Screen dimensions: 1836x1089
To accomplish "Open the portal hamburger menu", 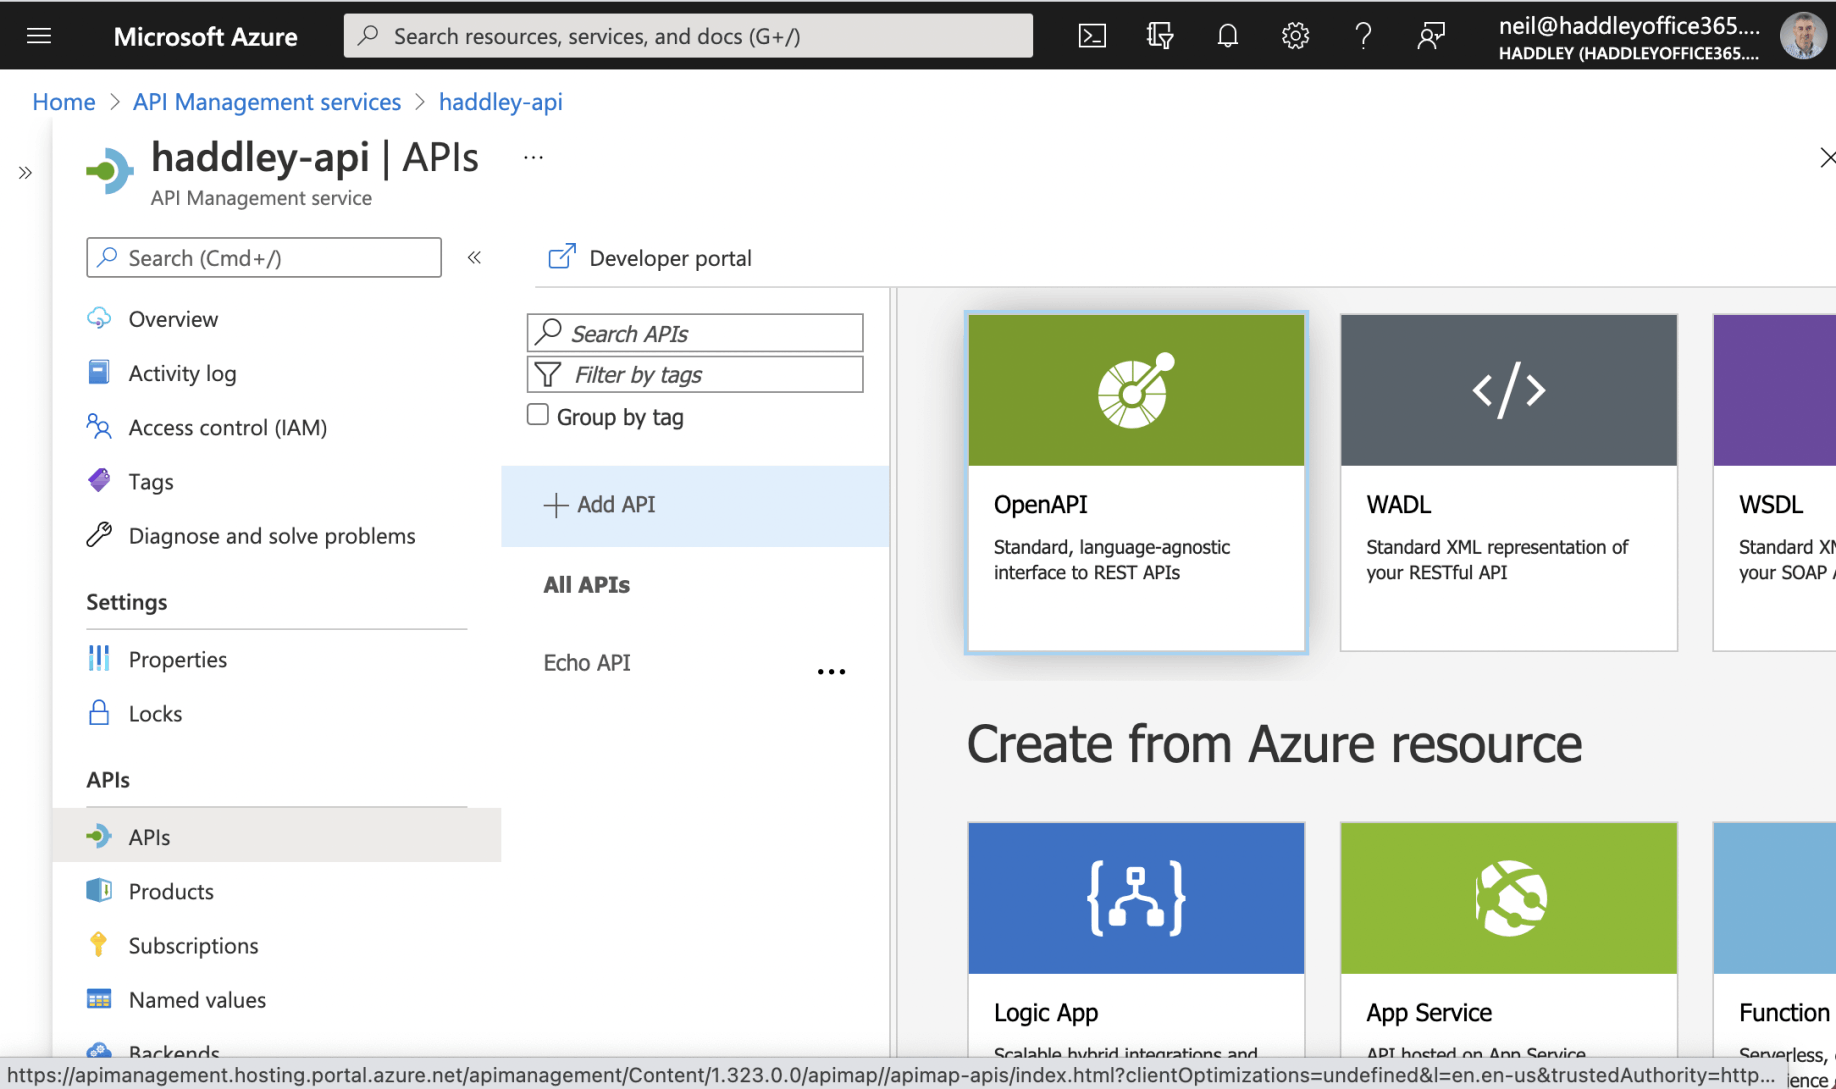I will (x=39, y=36).
